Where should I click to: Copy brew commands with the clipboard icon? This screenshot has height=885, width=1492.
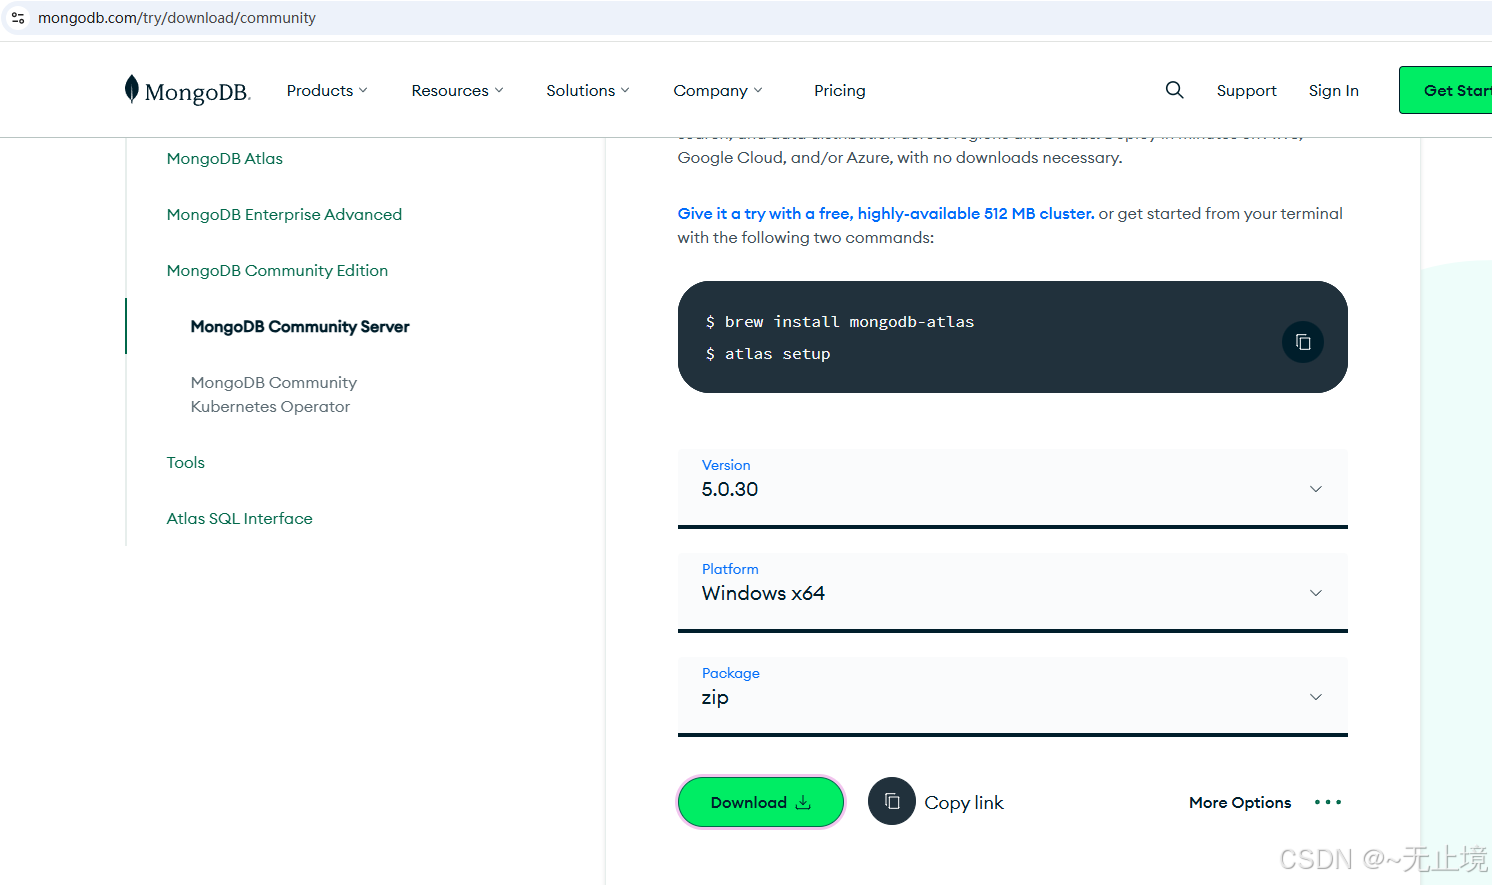1303,342
